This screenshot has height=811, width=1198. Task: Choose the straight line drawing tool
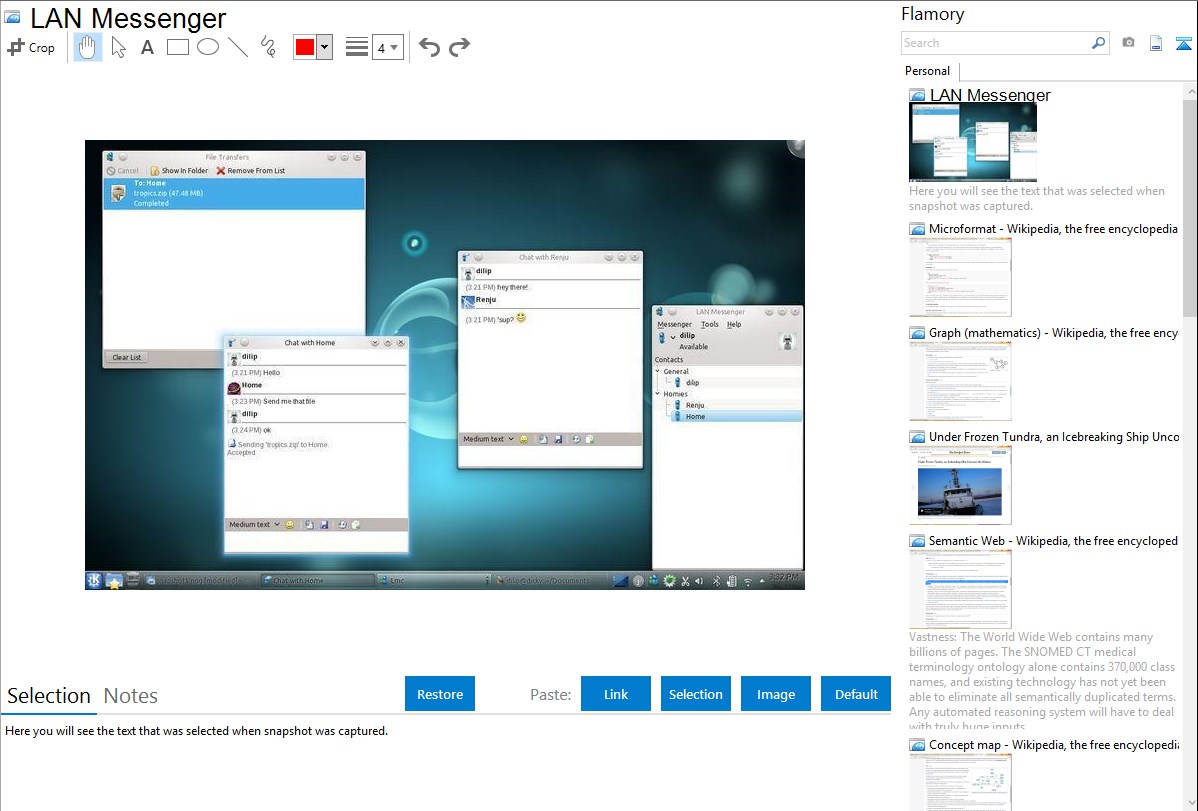click(x=238, y=47)
